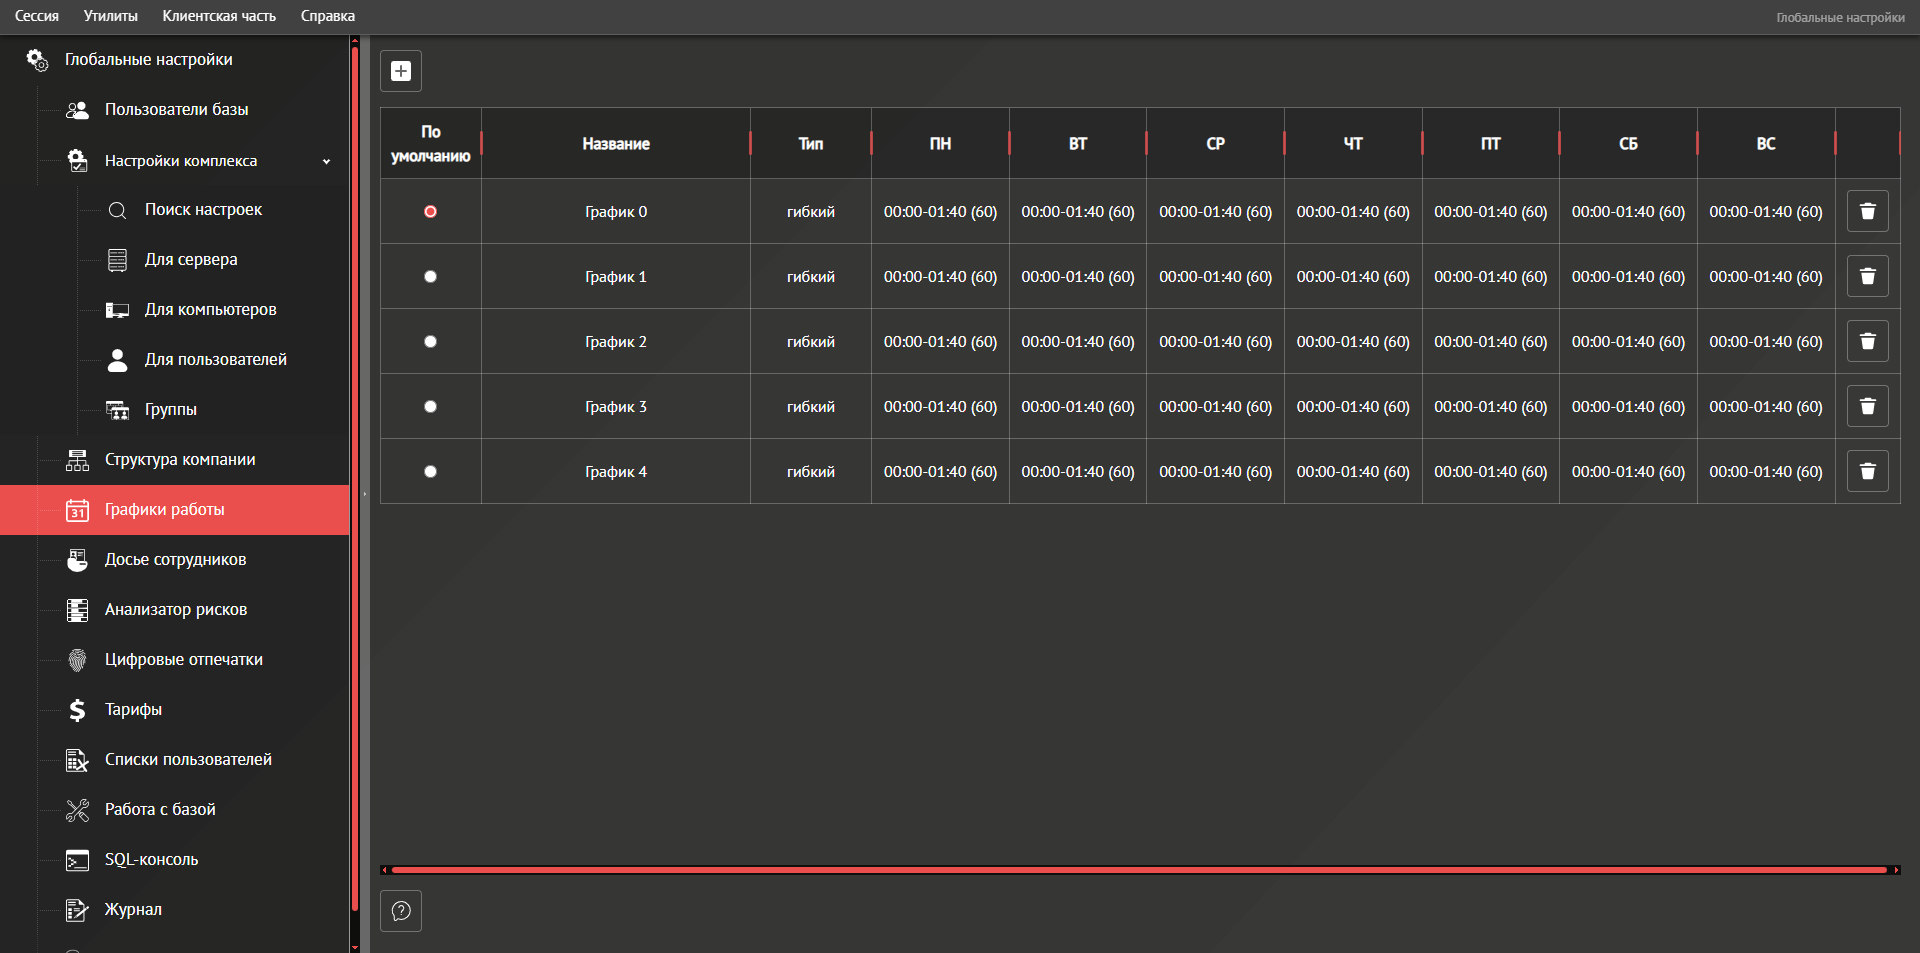The image size is (1920, 953).
Task: Click the add new schedule plus button
Action: 401,71
